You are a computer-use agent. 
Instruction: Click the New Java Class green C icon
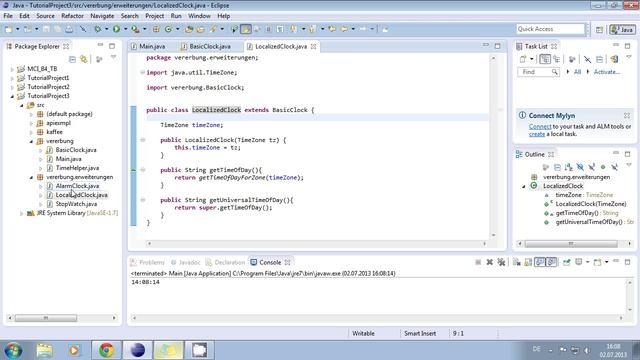pos(168,29)
